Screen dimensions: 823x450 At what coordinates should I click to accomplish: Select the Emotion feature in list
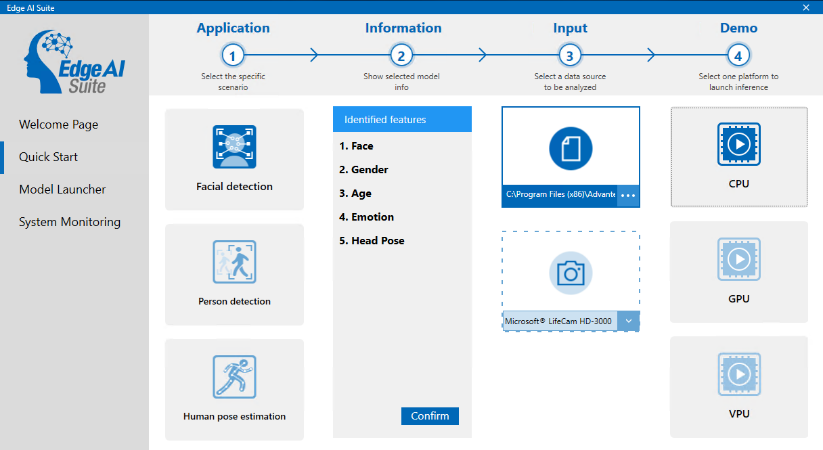(366, 217)
